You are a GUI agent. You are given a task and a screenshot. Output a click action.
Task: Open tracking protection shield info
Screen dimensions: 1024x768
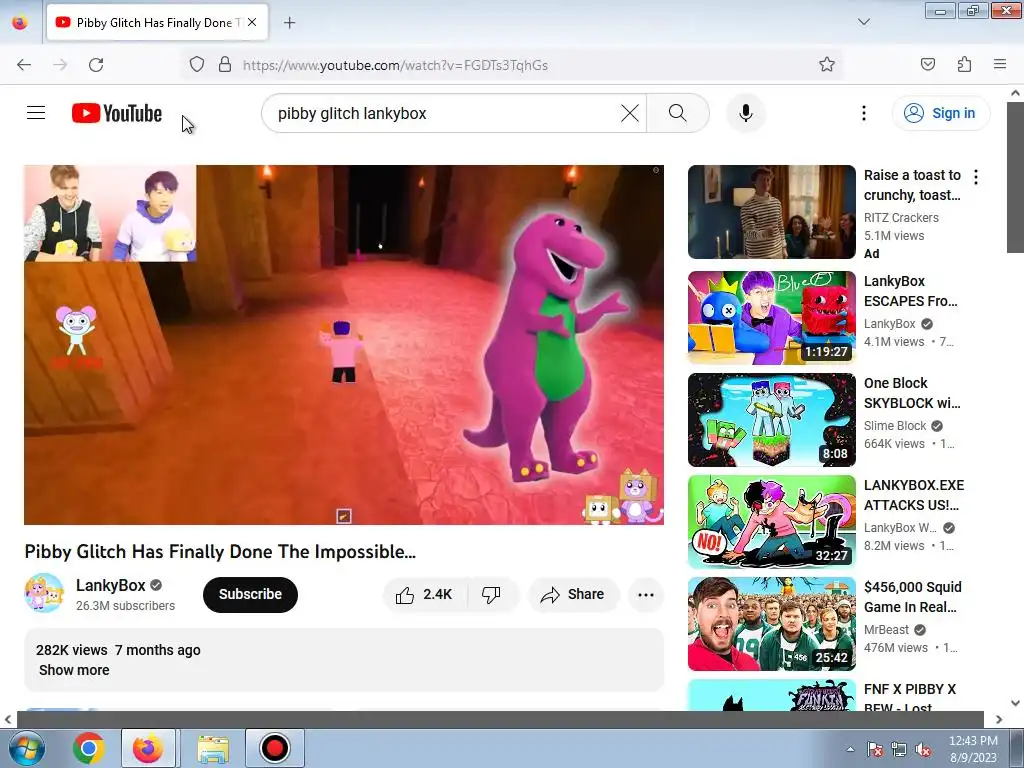(x=197, y=65)
